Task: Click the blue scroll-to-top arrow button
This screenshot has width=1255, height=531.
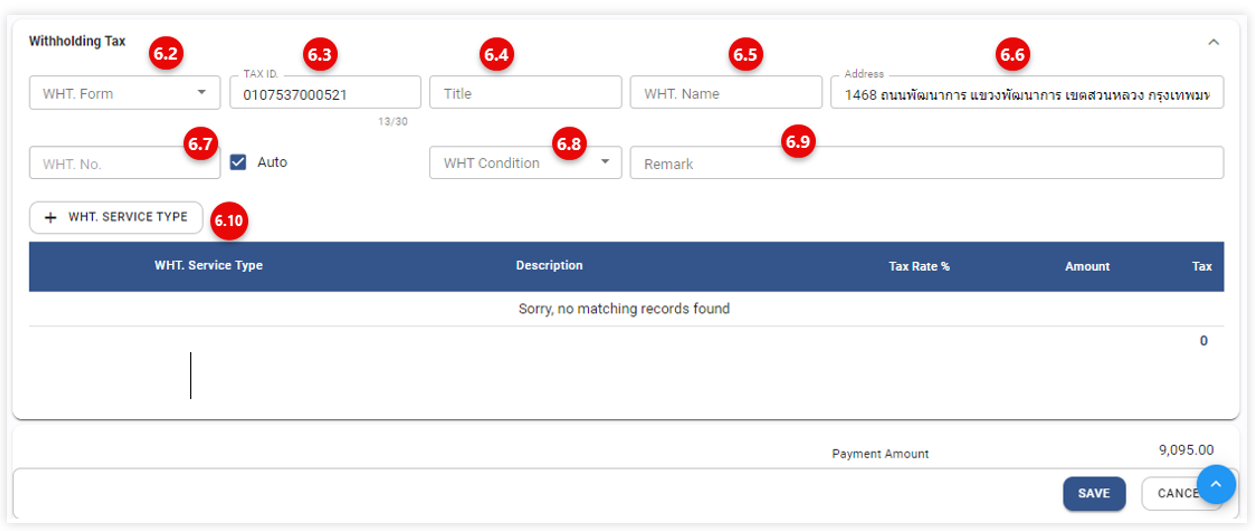Action: [1215, 485]
